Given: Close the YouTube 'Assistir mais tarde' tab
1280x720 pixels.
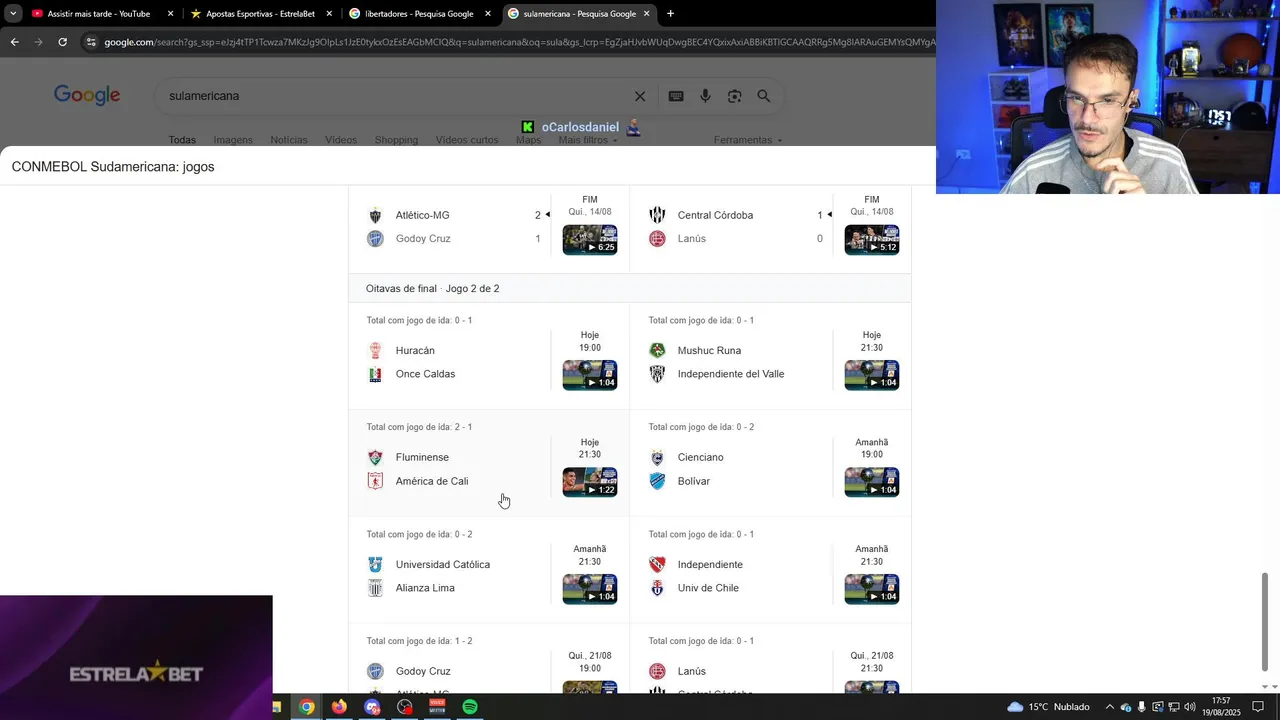Looking at the screenshot, I should 170,14.
